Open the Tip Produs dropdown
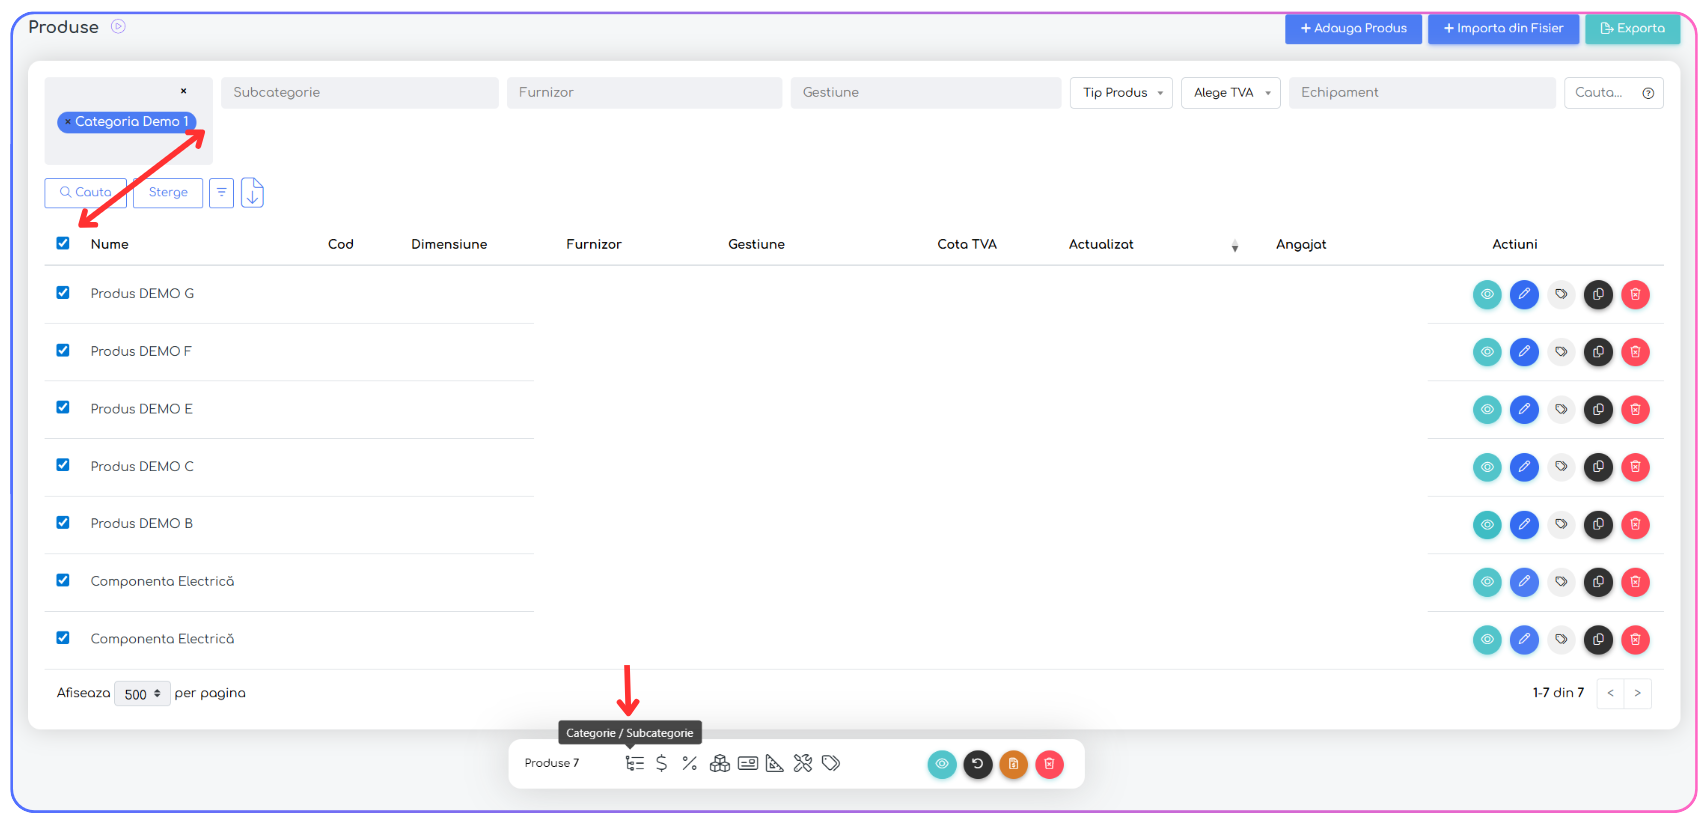 tap(1121, 93)
